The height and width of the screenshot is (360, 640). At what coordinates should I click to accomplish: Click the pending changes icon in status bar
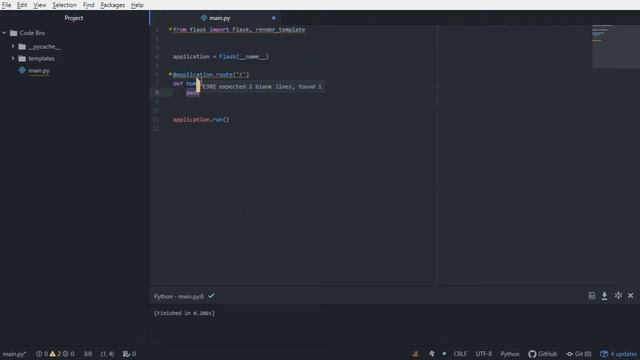[x=129, y=354]
